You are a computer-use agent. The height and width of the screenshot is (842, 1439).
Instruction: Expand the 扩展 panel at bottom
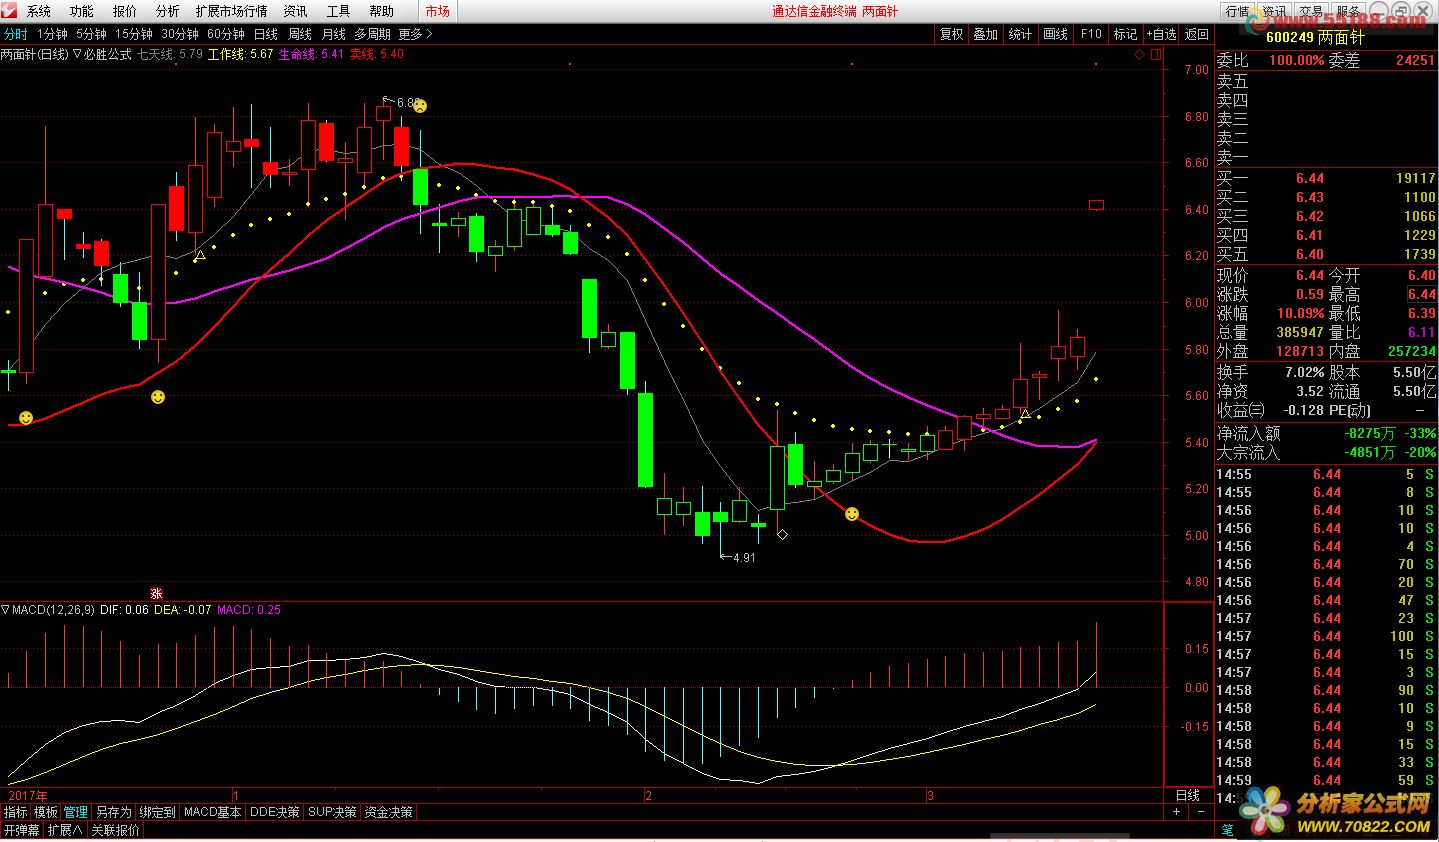pos(65,830)
